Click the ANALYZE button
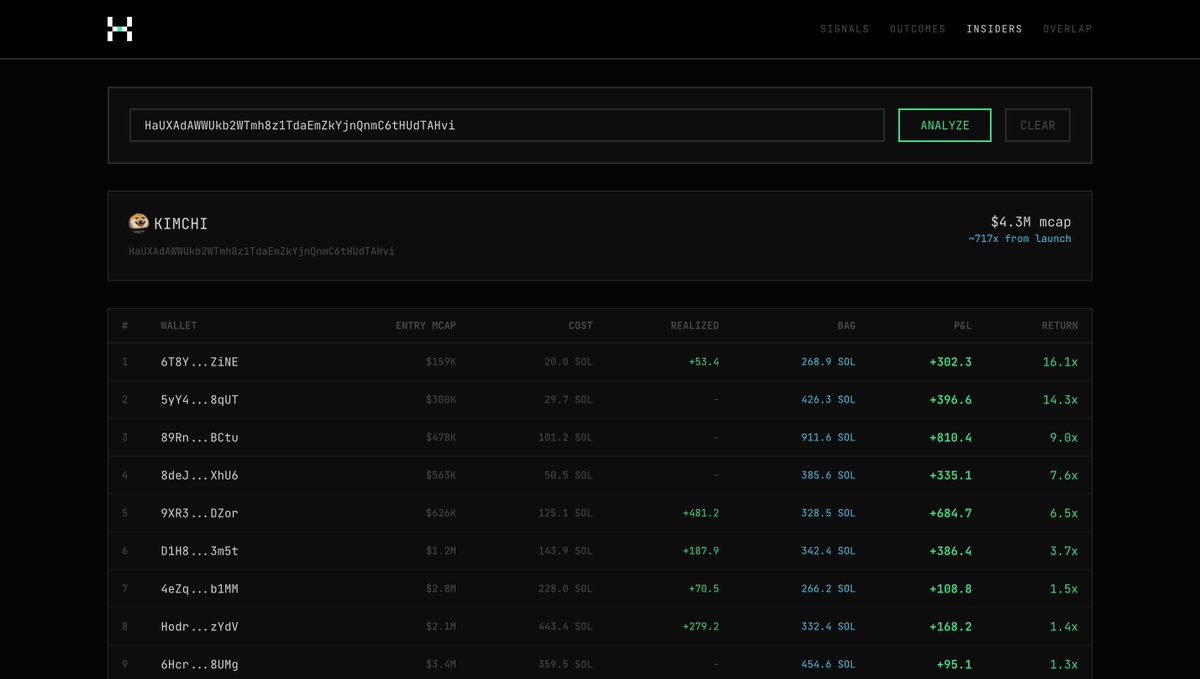 click(945, 125)
